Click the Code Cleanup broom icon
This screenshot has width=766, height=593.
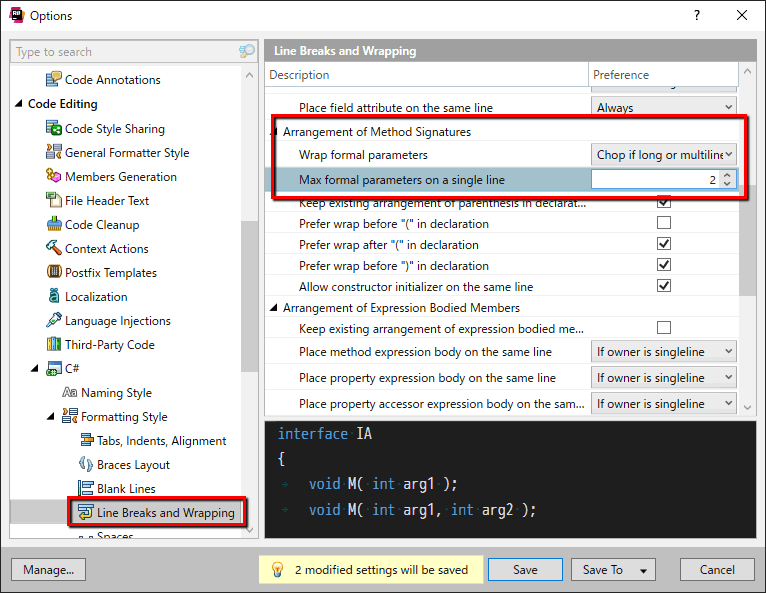click(x=53, y=224)
